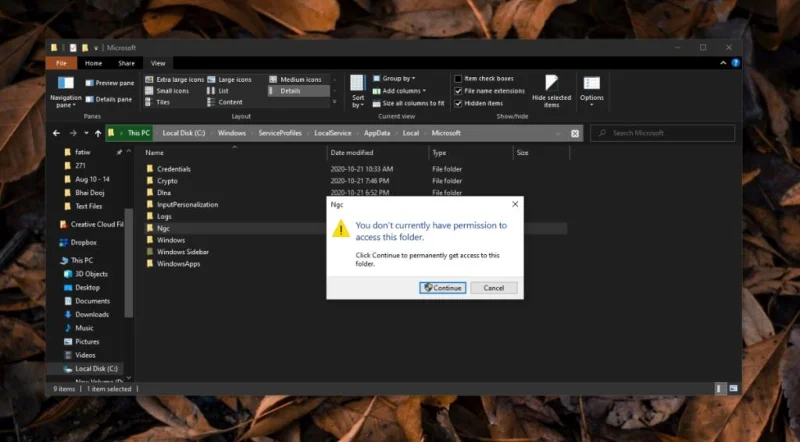Switch to large thumbnails view in status bar
Viewport: 800px width, 442px height.
coord(733,388)
